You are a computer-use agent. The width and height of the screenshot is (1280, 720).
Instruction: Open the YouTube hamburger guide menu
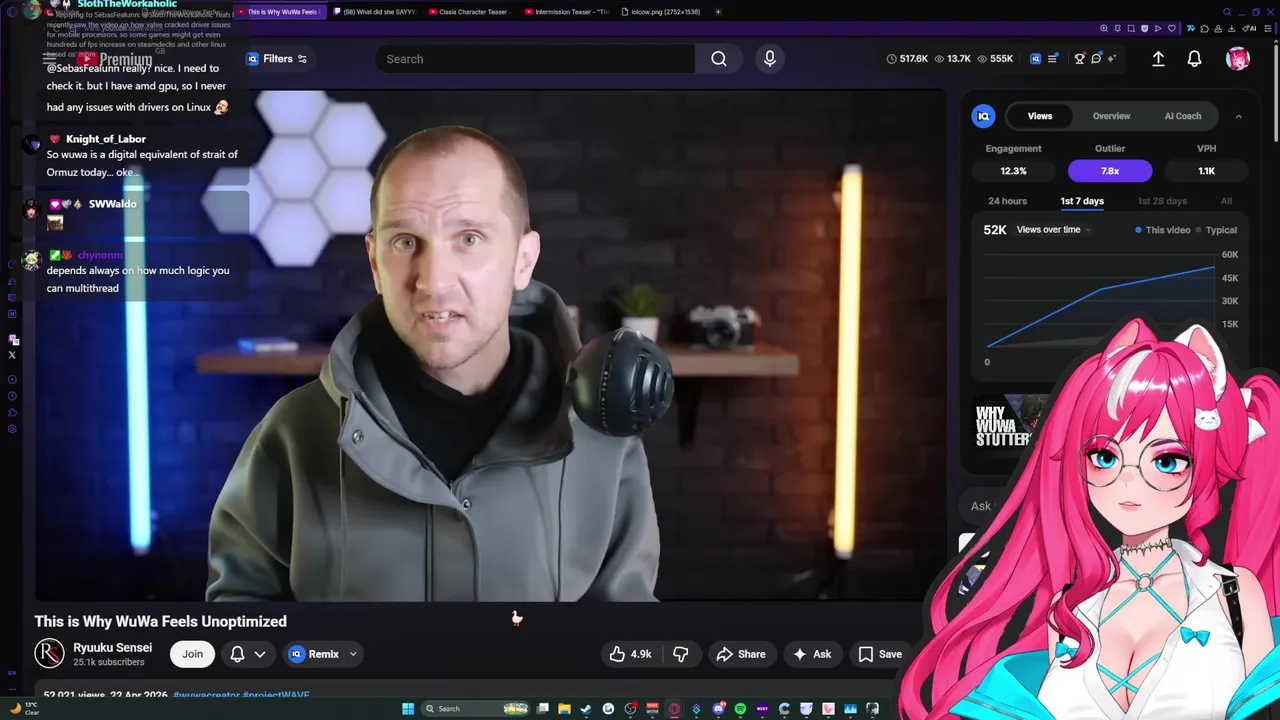click(x=50, y=59)
